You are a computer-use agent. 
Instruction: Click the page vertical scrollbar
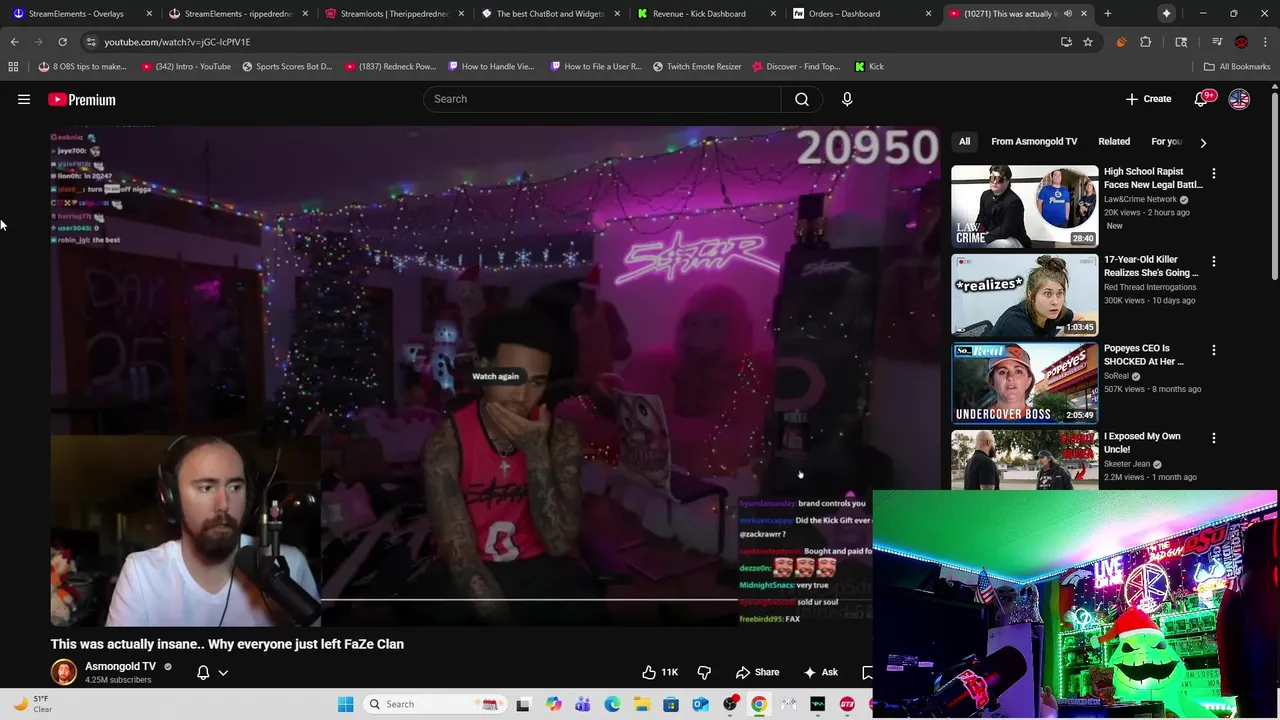click(1275, 185)
